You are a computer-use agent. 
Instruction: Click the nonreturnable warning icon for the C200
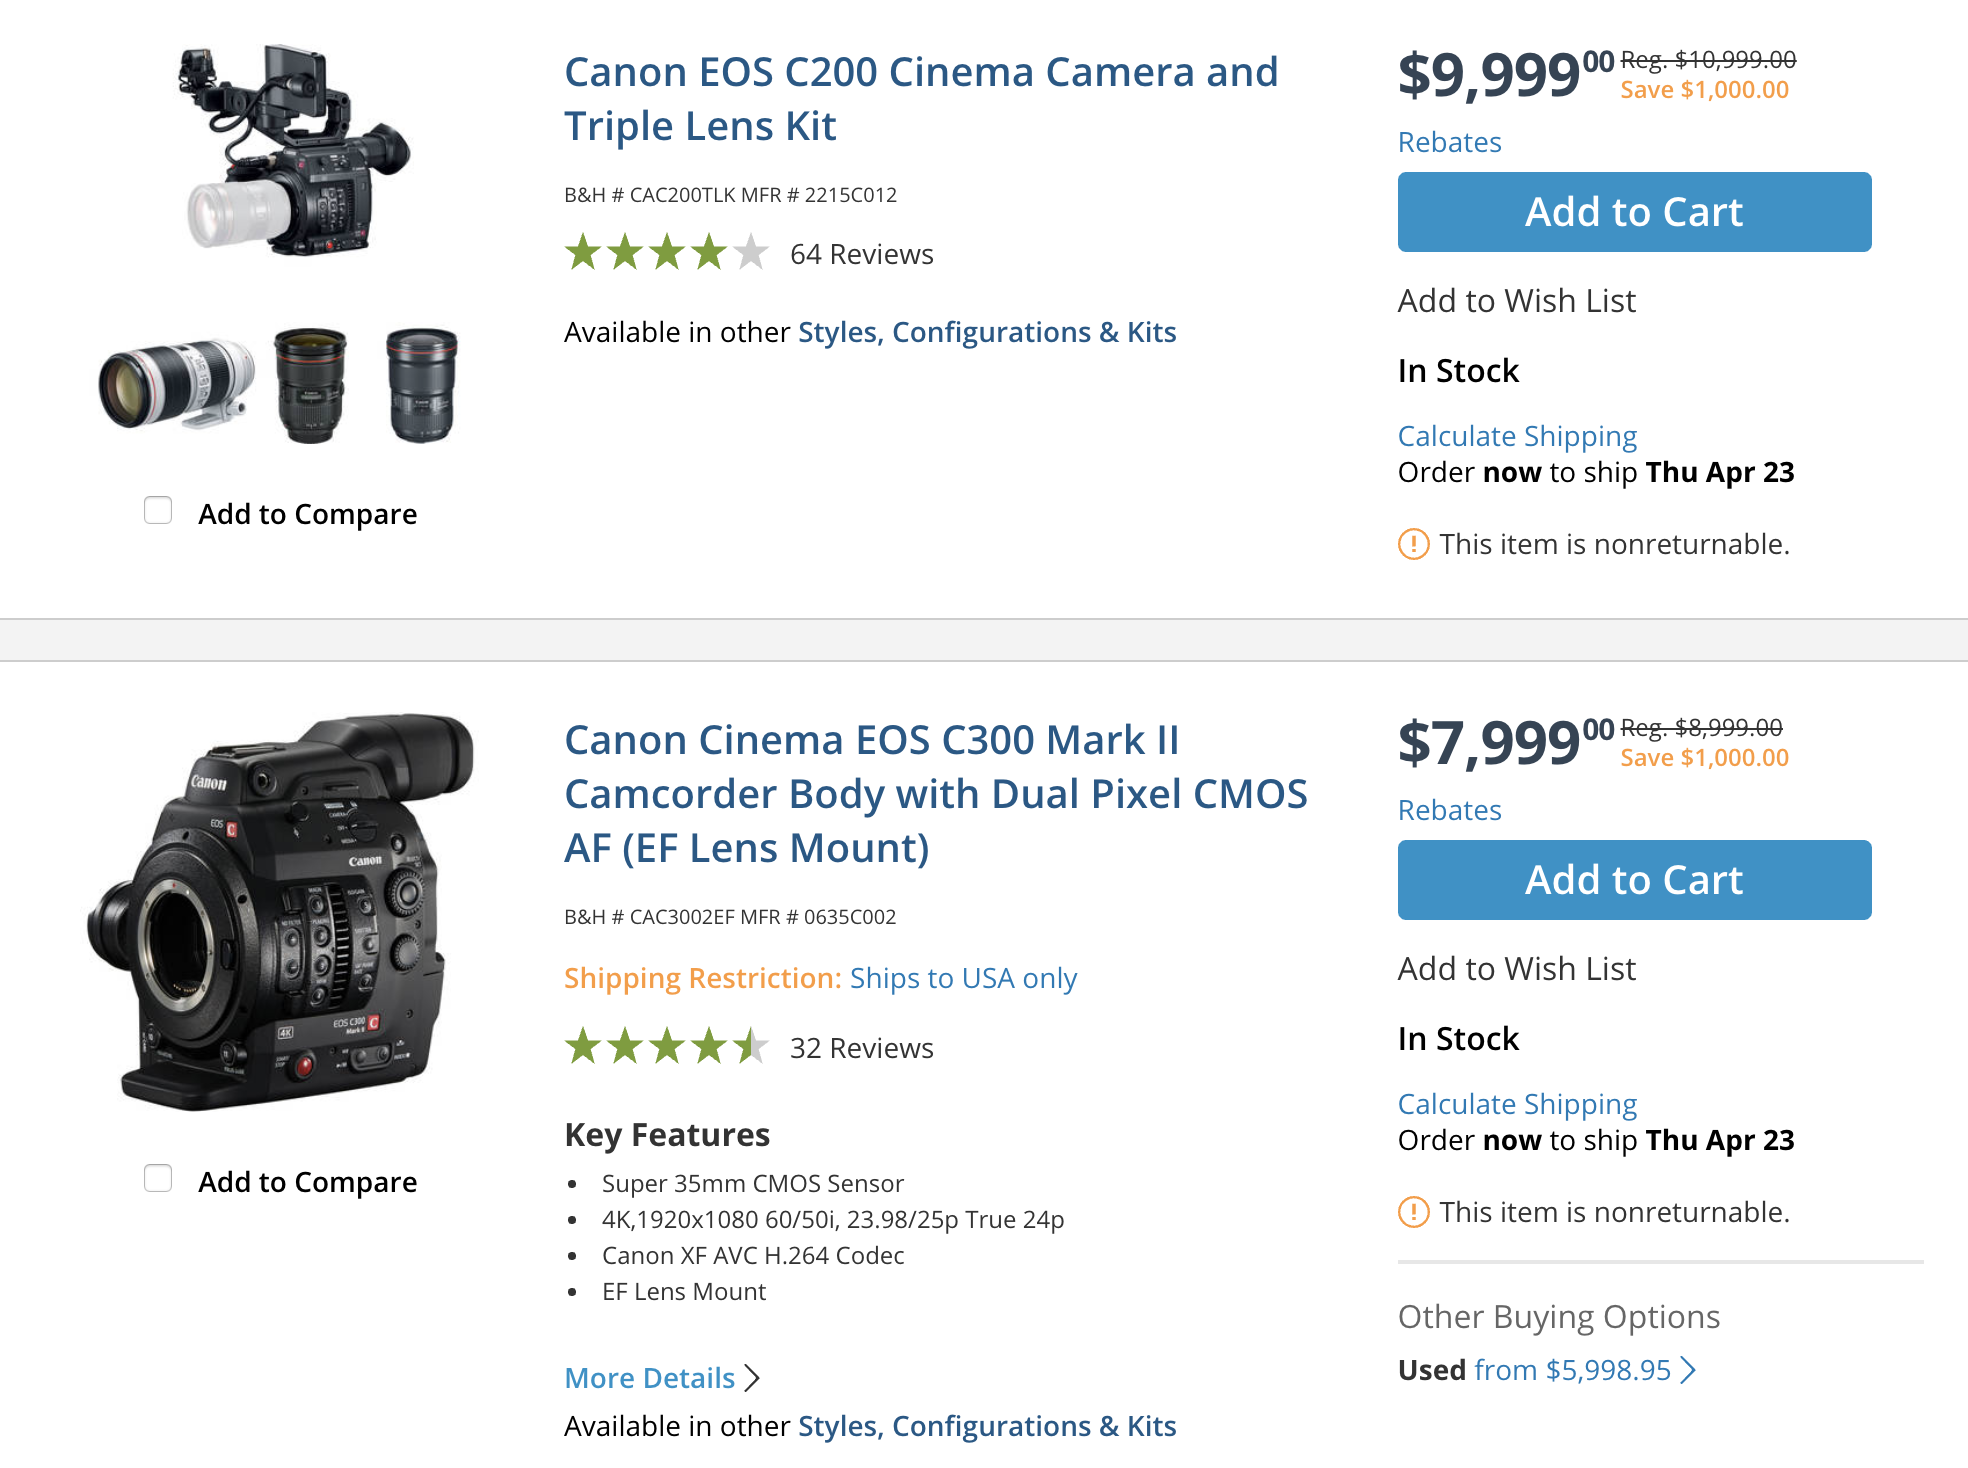coord(1414,544)
